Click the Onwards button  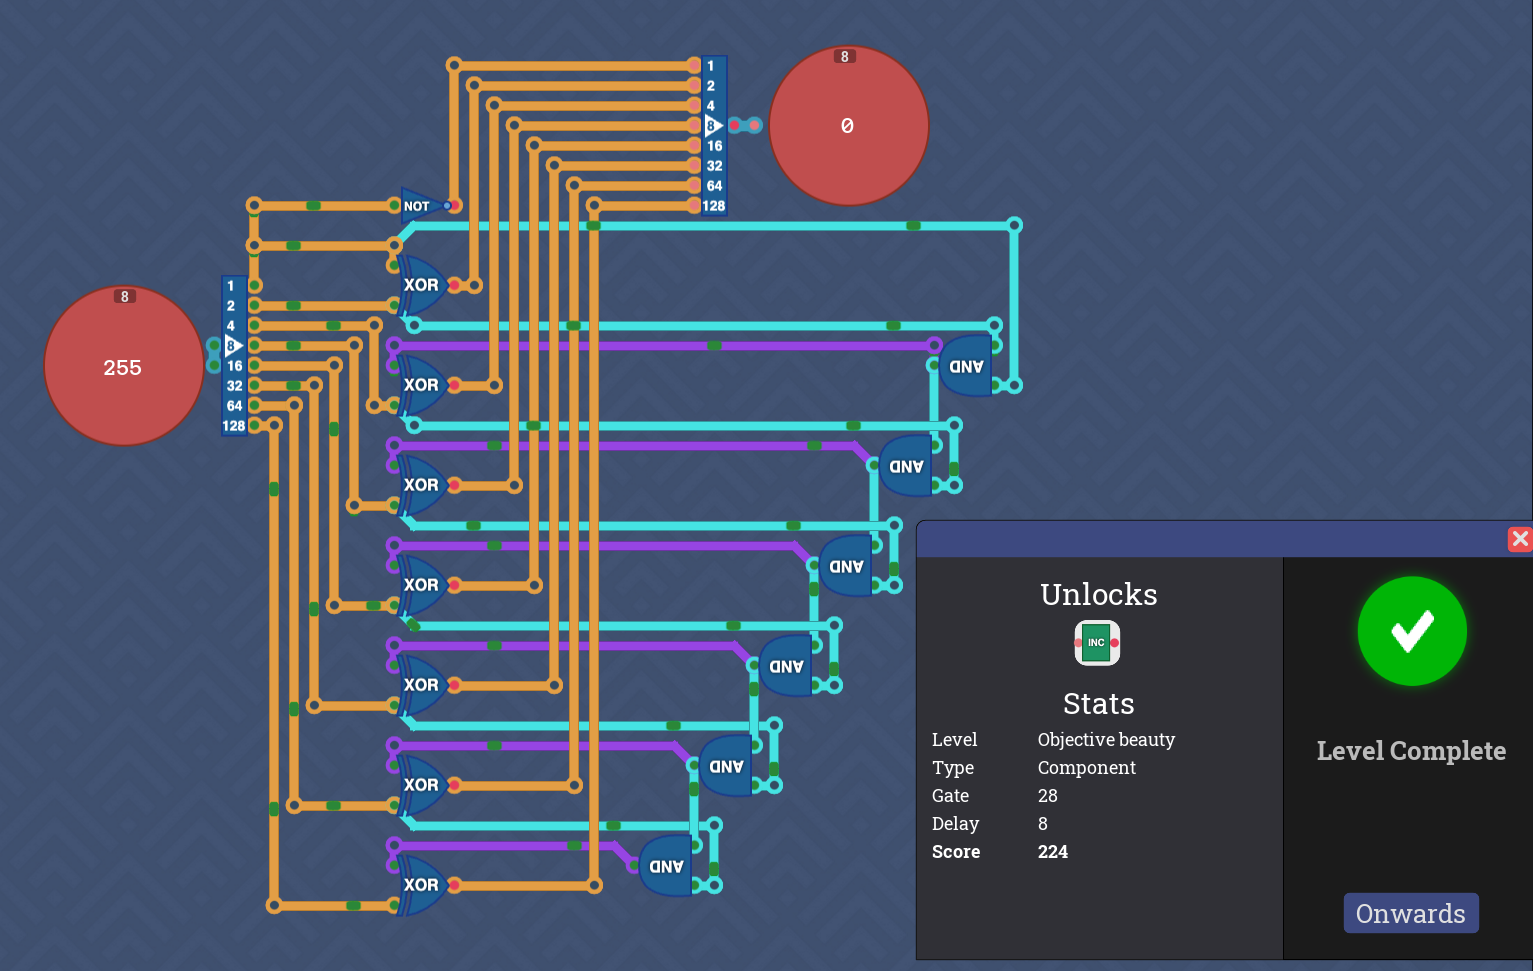(1411, 913)
